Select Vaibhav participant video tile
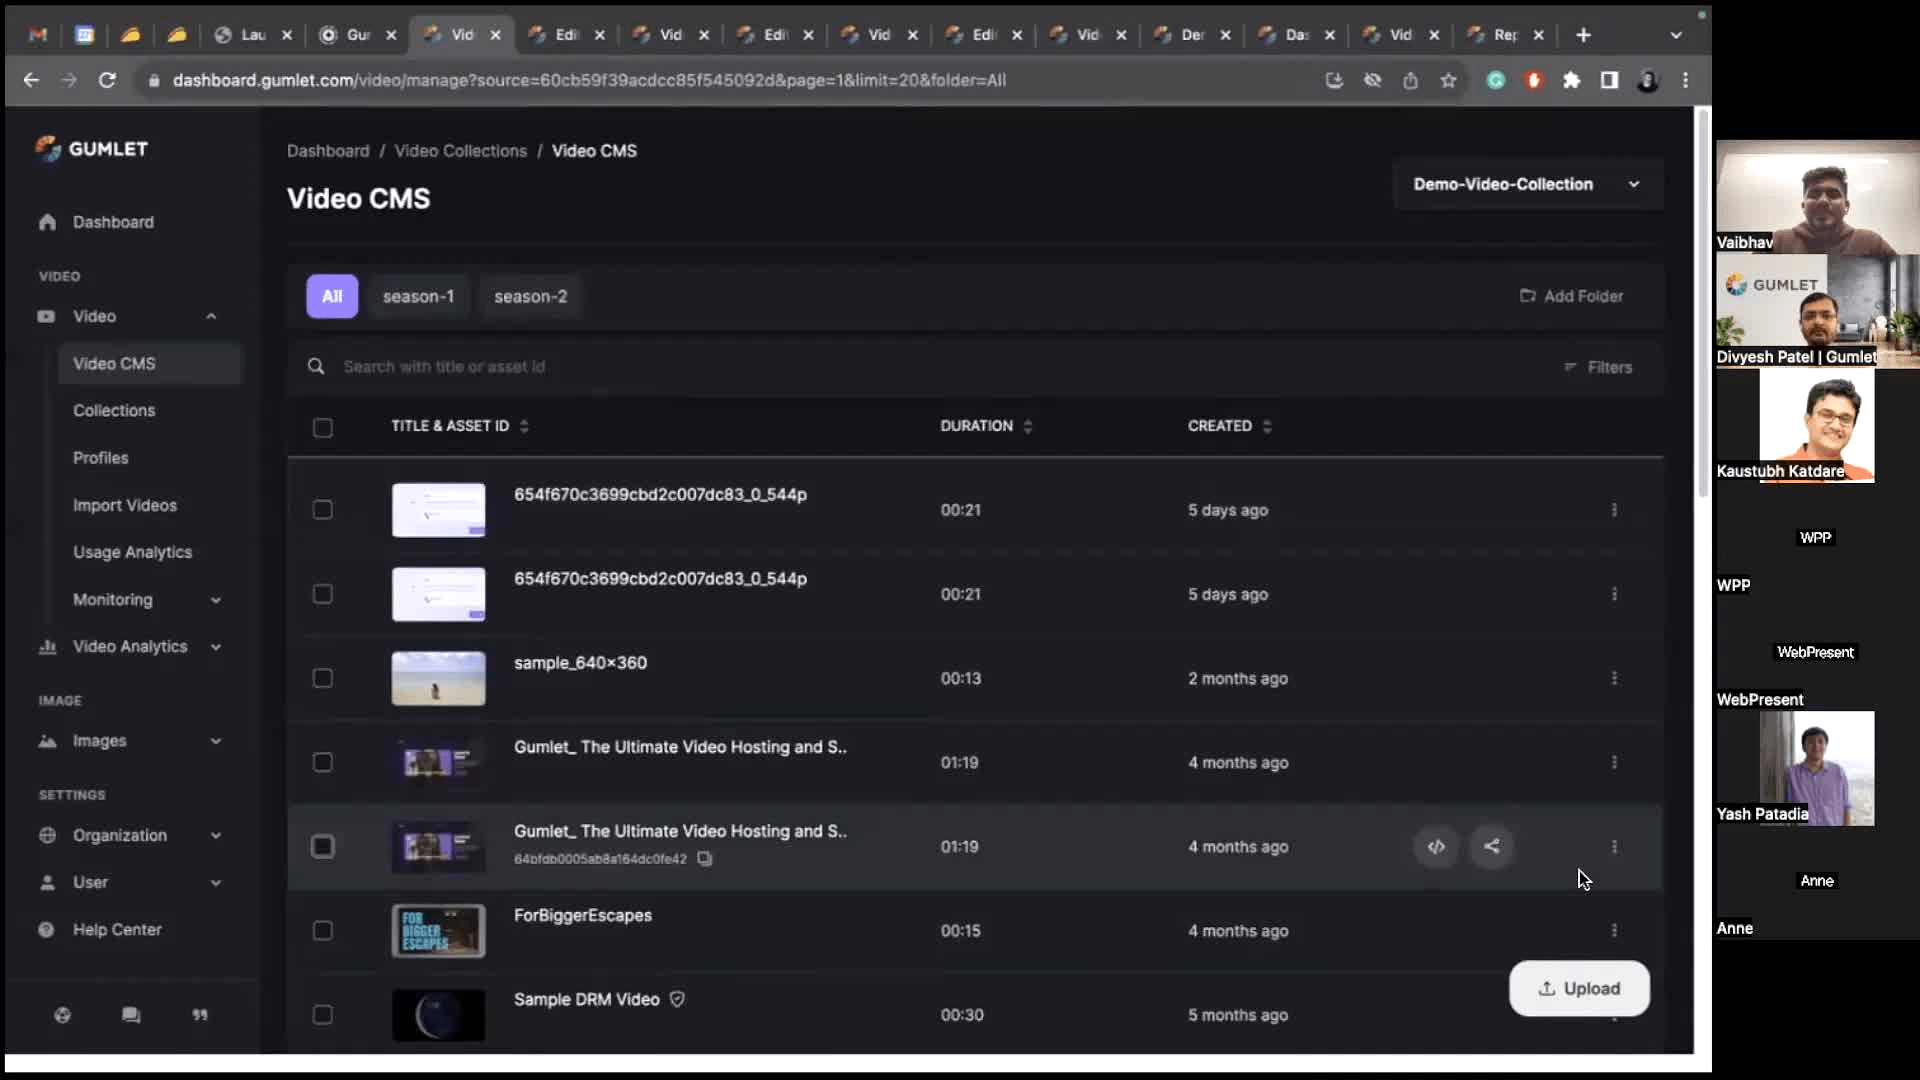 tap(1817, 196)
